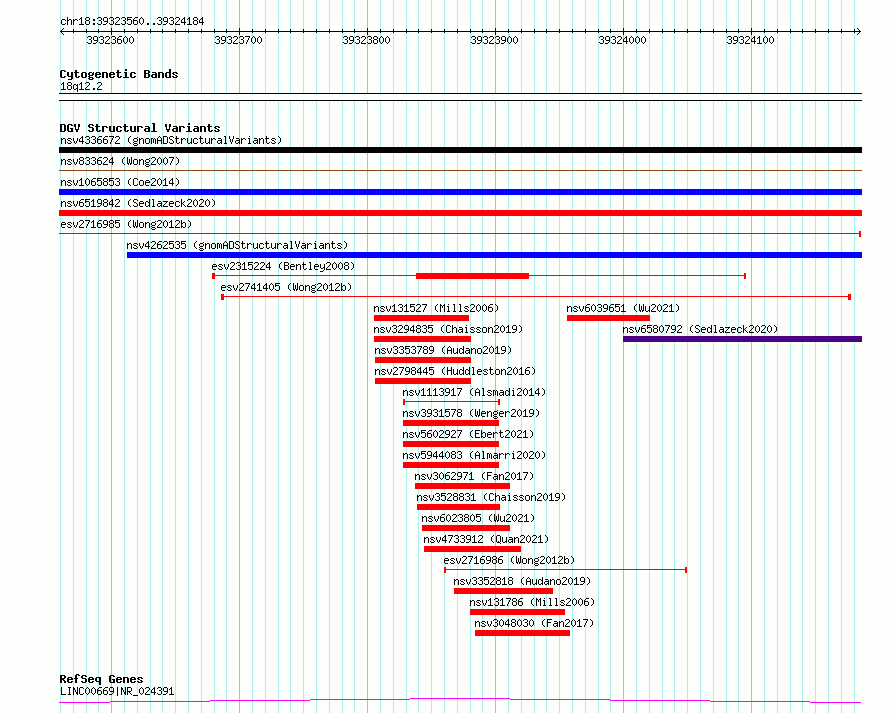Click the 18q12.2 cytogenetic band label
The width and height of the screenshot is (890, 713).
81,86
